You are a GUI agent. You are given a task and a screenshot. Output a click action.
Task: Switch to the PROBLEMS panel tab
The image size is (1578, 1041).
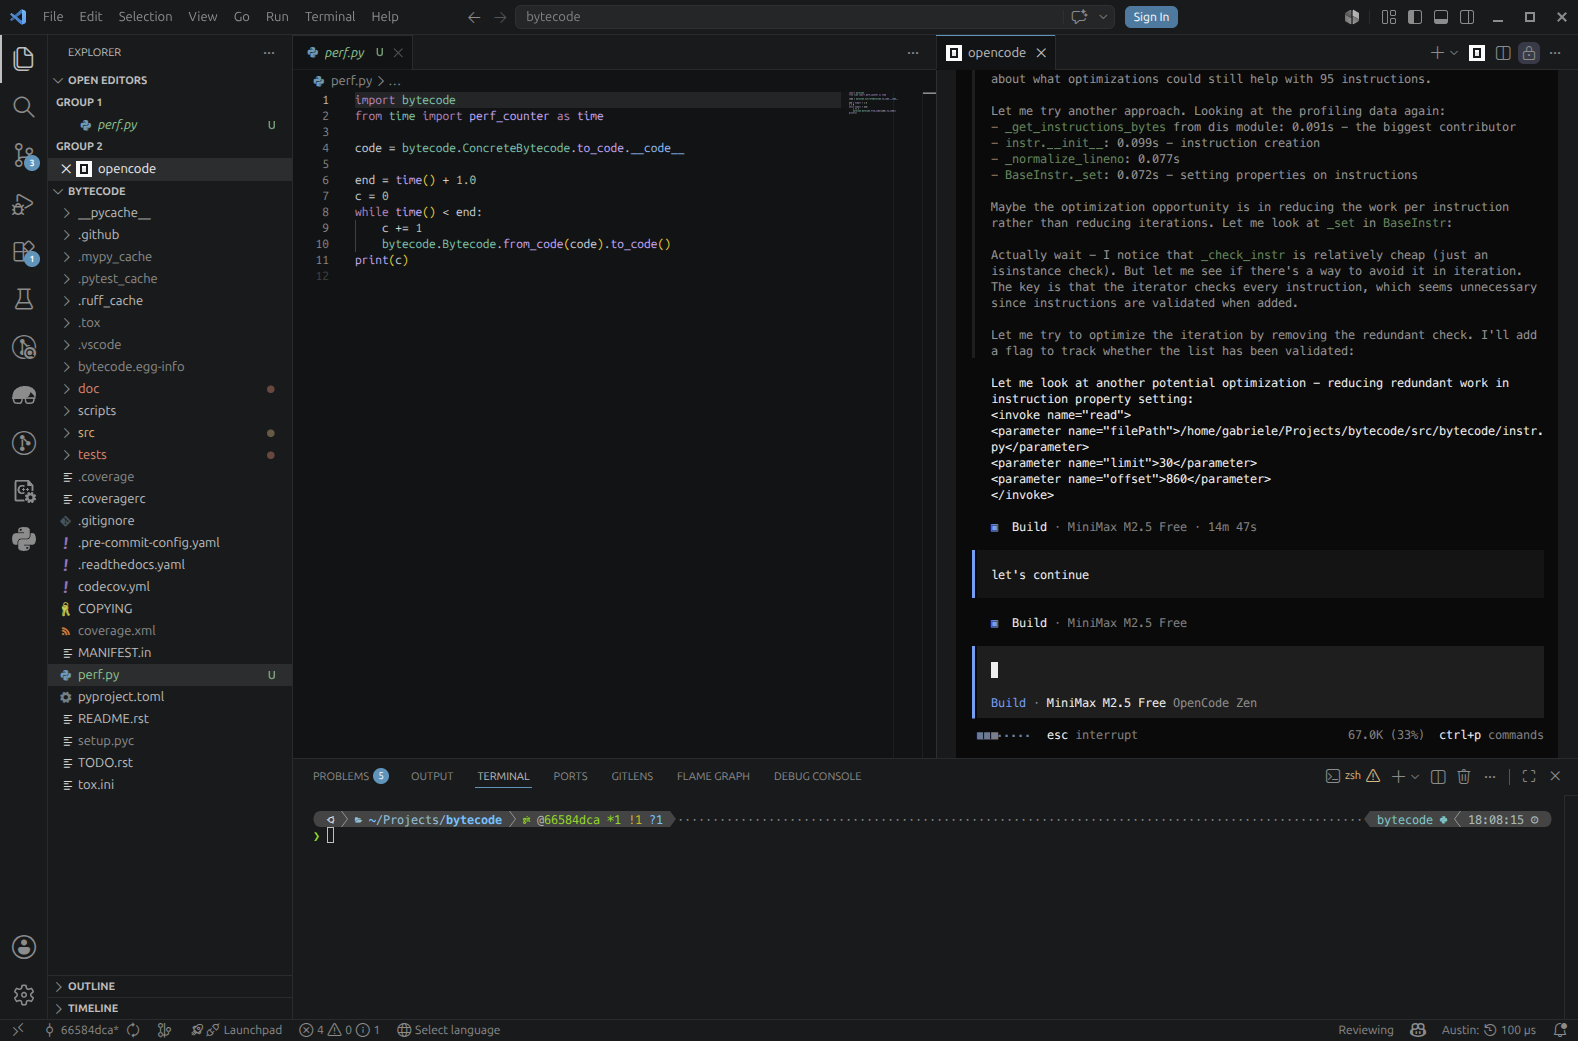click(350, 776)
